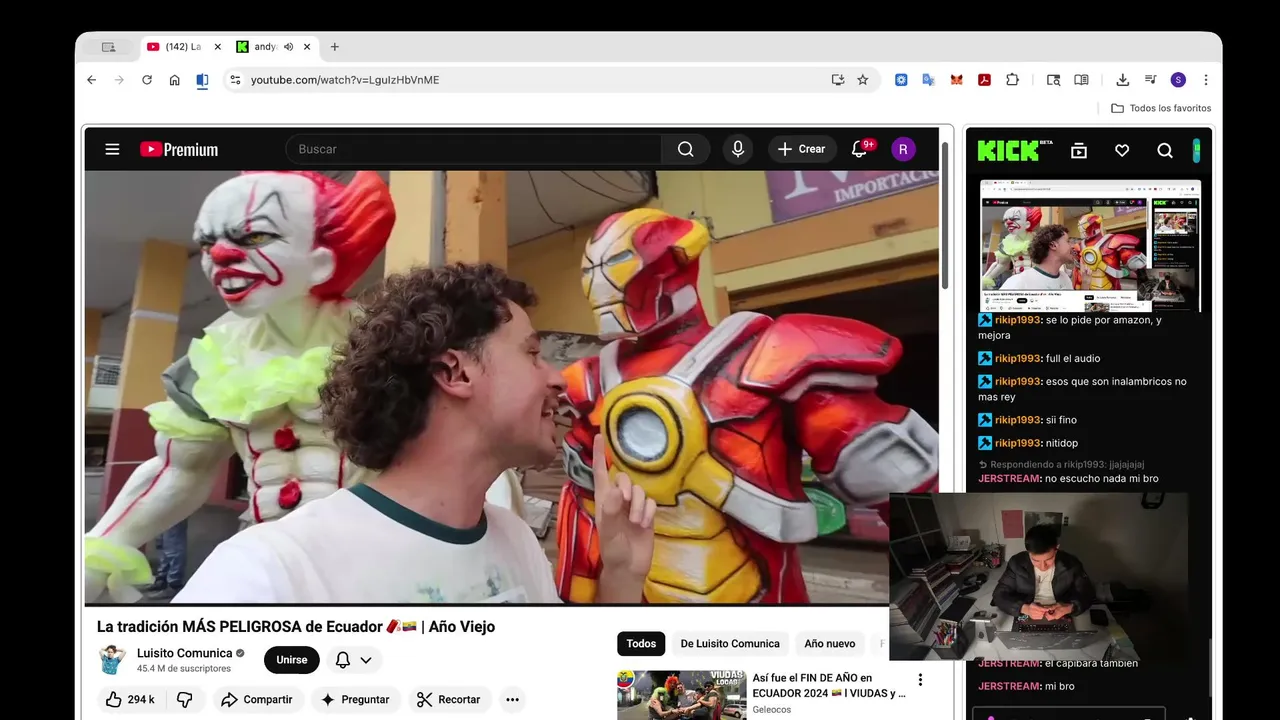Open the MetaMask fox extension
Viewport: 1280px width, 720px height.
tap(957, 80)
